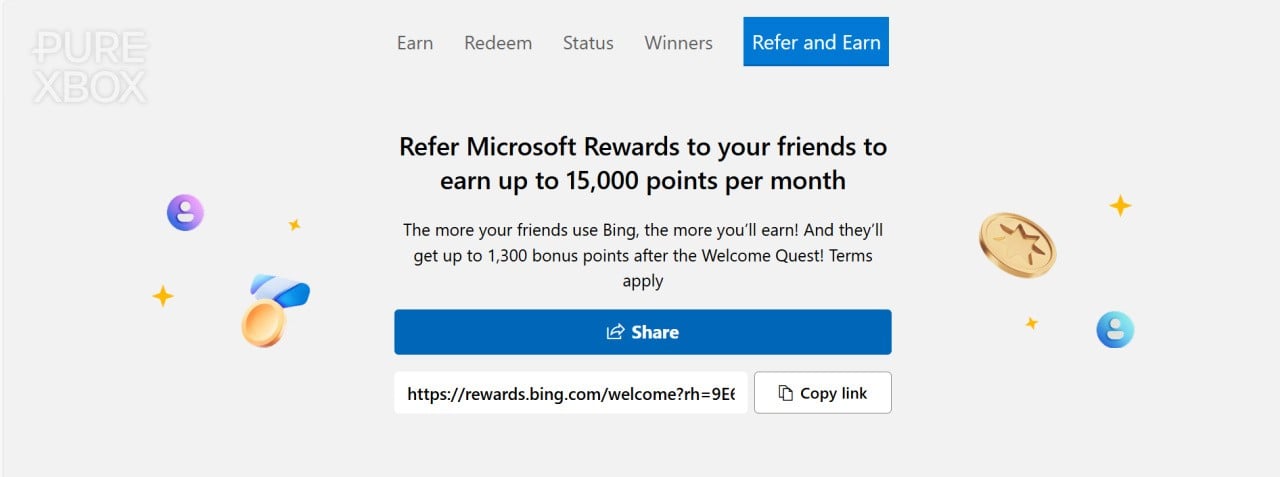Click the Refer and Earn tab
Image resolution: width=1280 pixels, height=477 pixels.
[816, 42]
